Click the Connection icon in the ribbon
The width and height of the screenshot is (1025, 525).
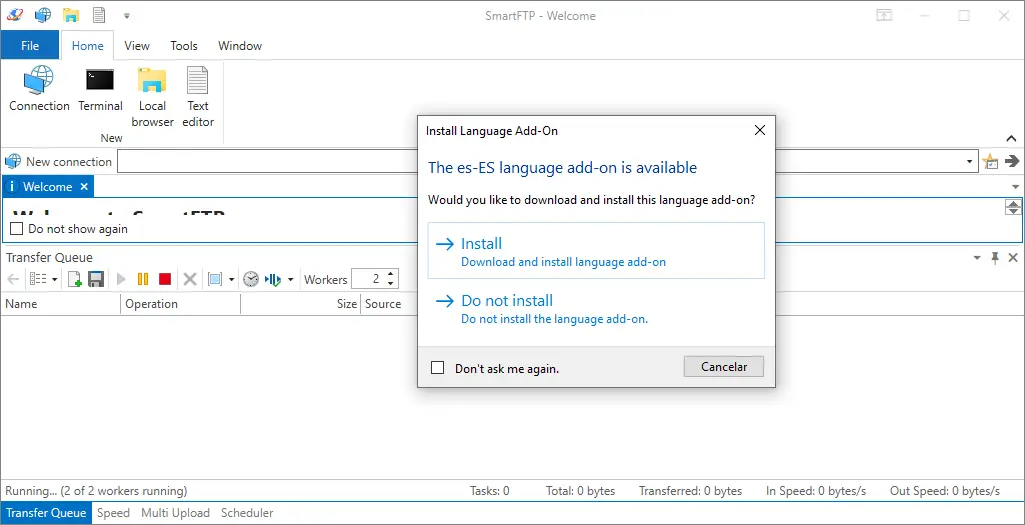[x=39, y=89]
